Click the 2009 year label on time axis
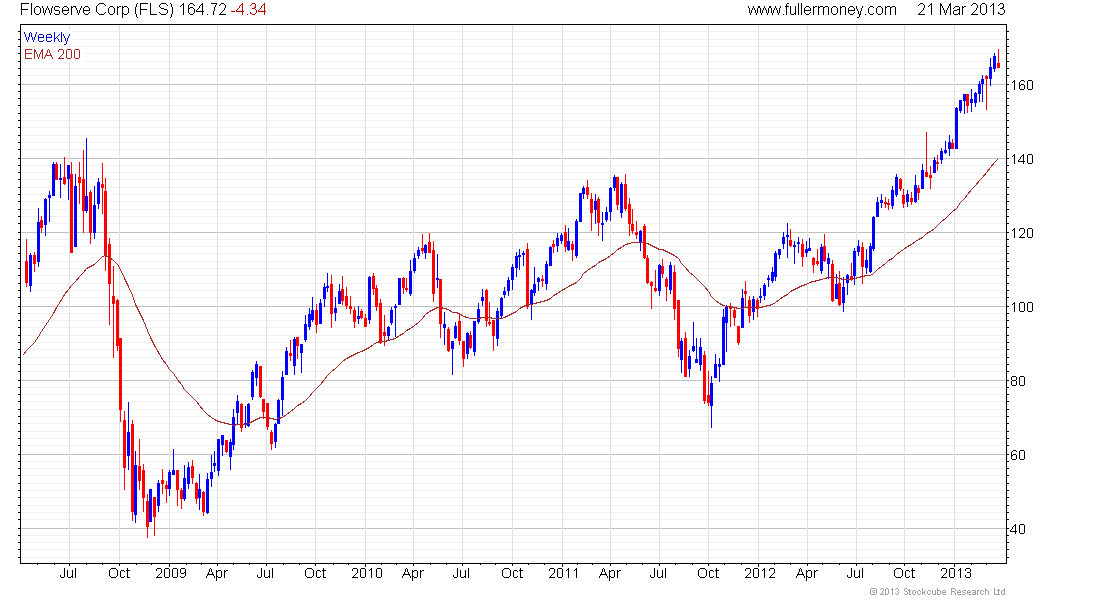 point(170,573)
